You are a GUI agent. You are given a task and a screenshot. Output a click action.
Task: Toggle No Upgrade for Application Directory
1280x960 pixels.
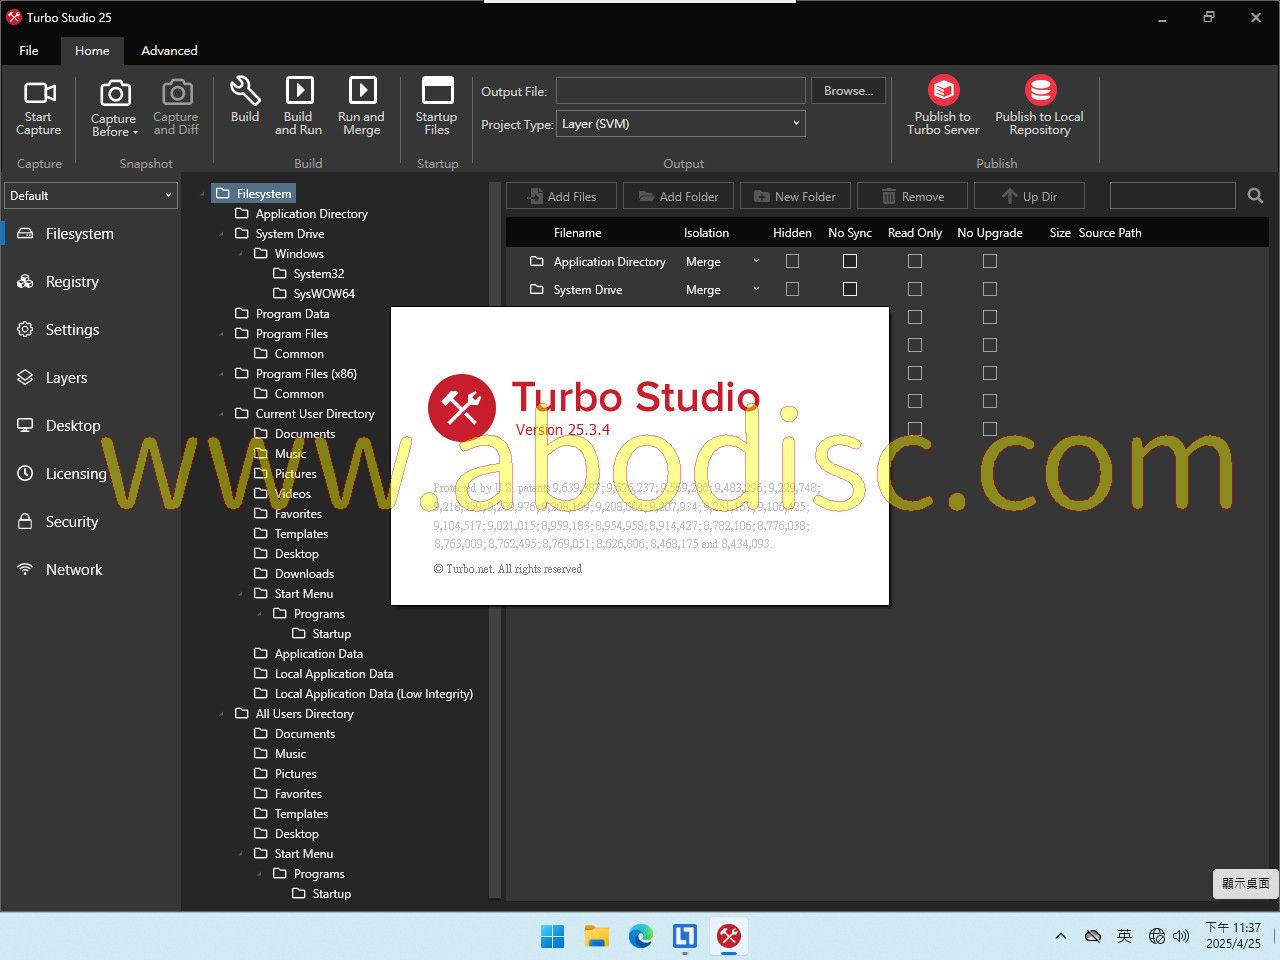point(990,261)
